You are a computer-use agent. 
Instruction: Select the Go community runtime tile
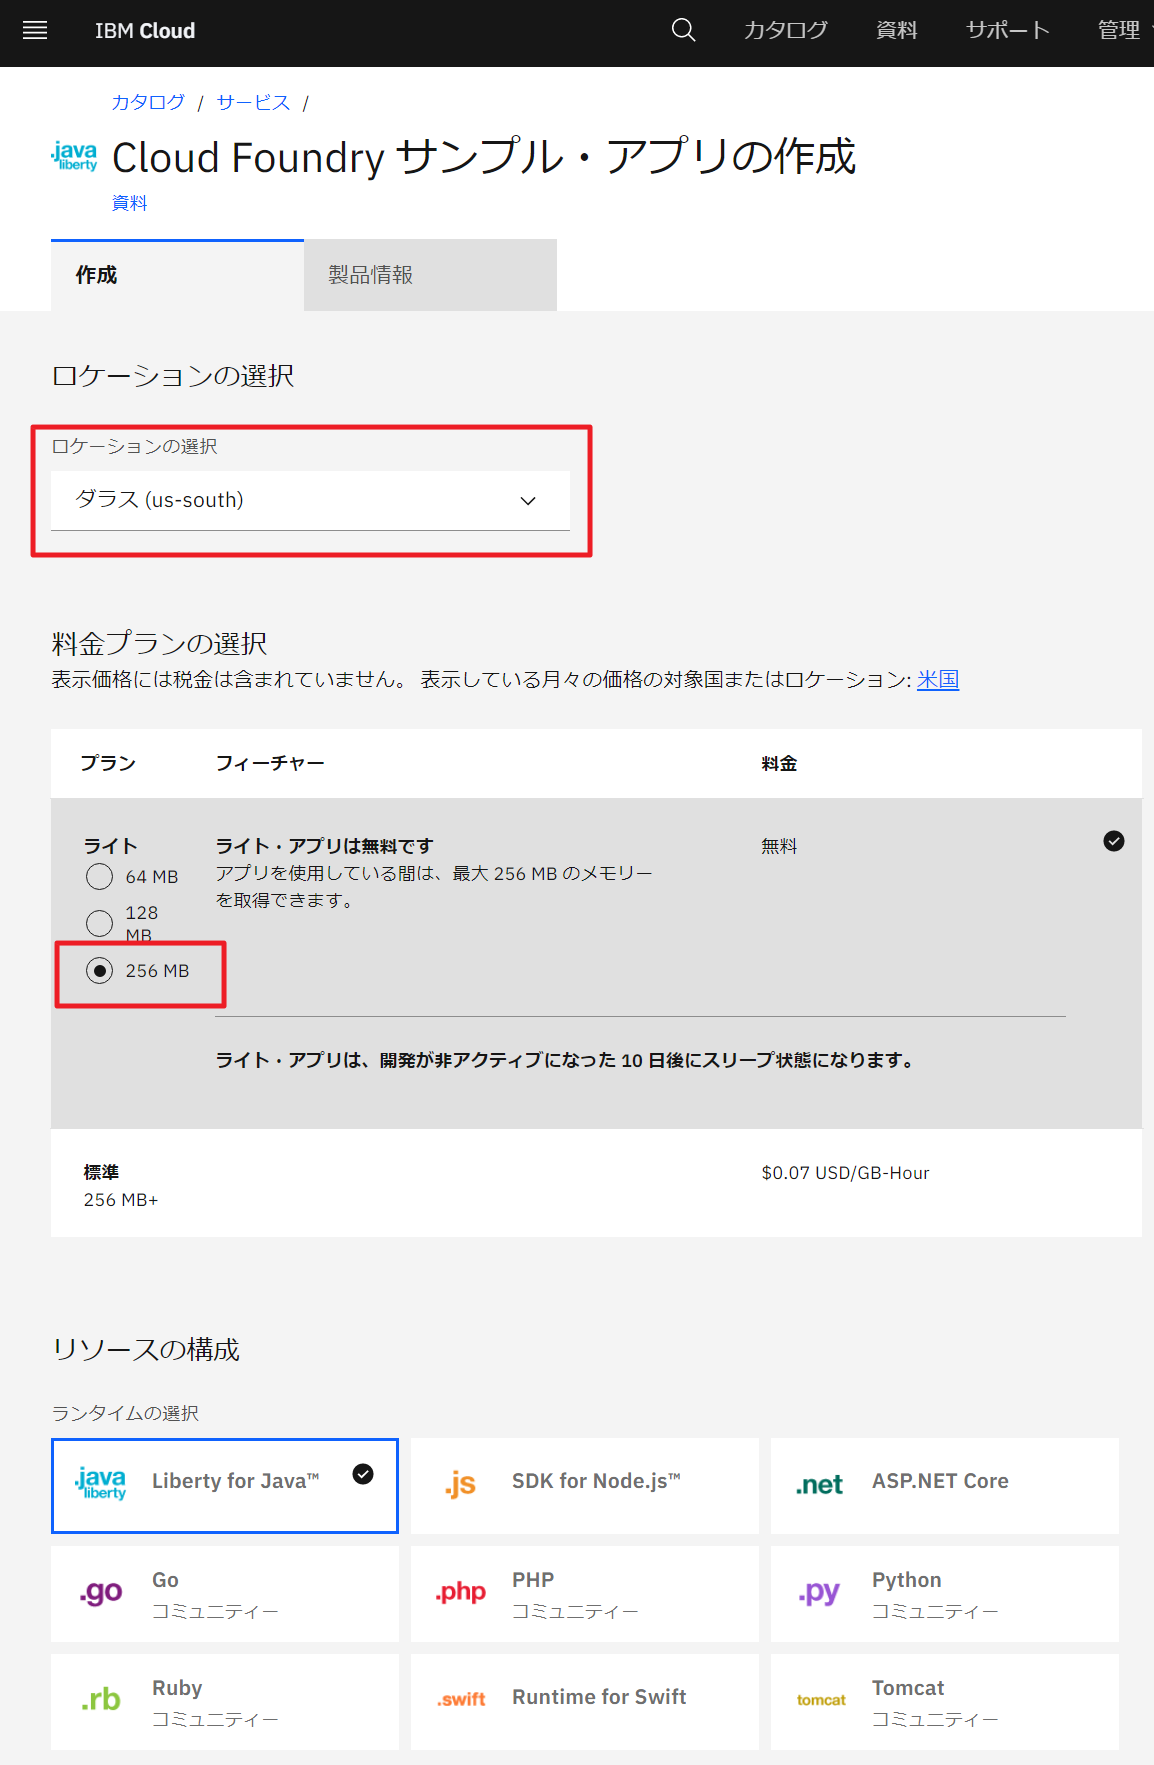(x=225, y=1593)
